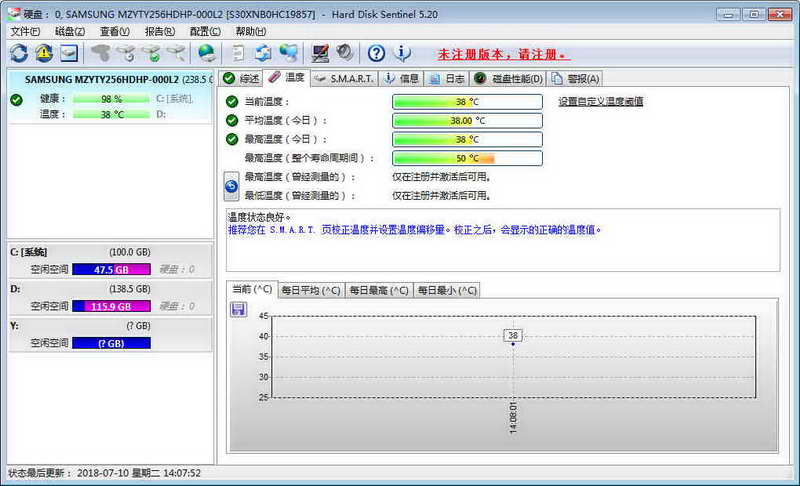Click the blue info toolbar icon
This screenshot has width=800, height=486.
coord(402,53)
